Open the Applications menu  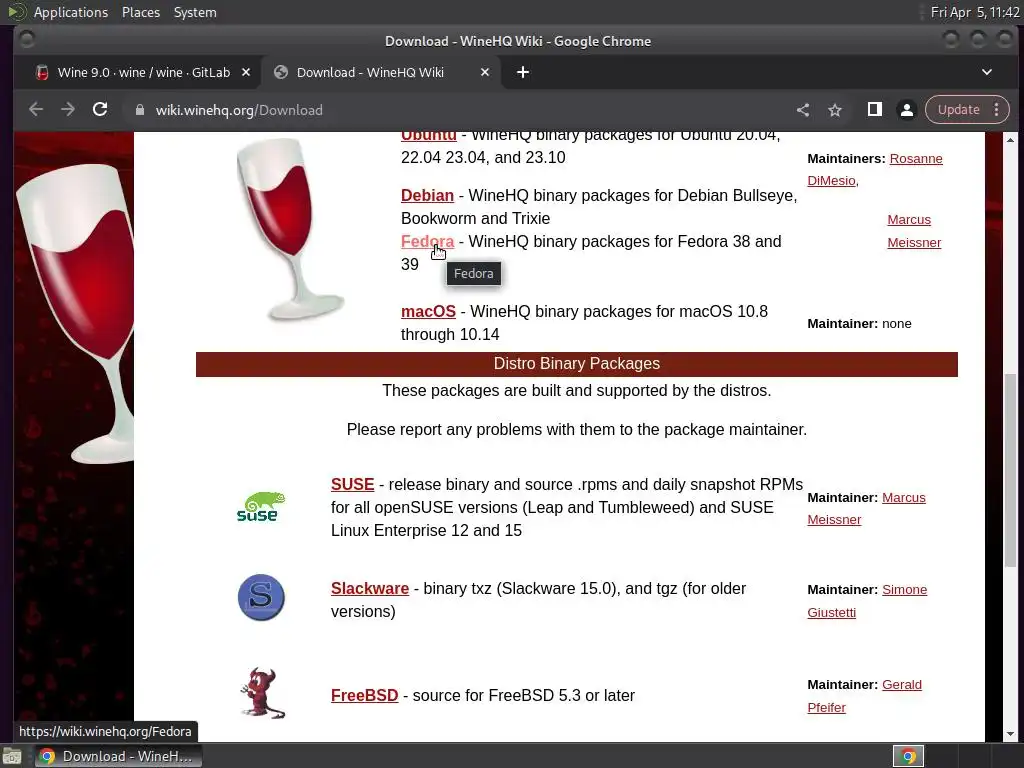71,12
